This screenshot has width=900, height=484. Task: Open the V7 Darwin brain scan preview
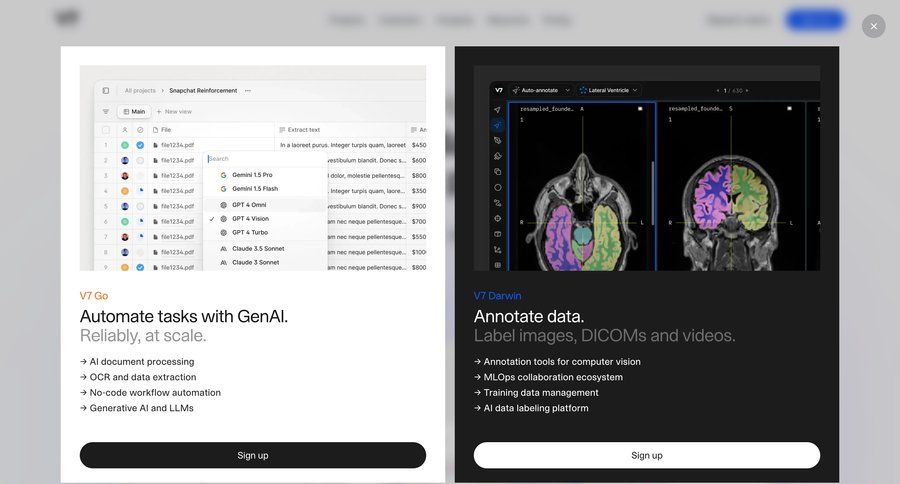(647, 168)
